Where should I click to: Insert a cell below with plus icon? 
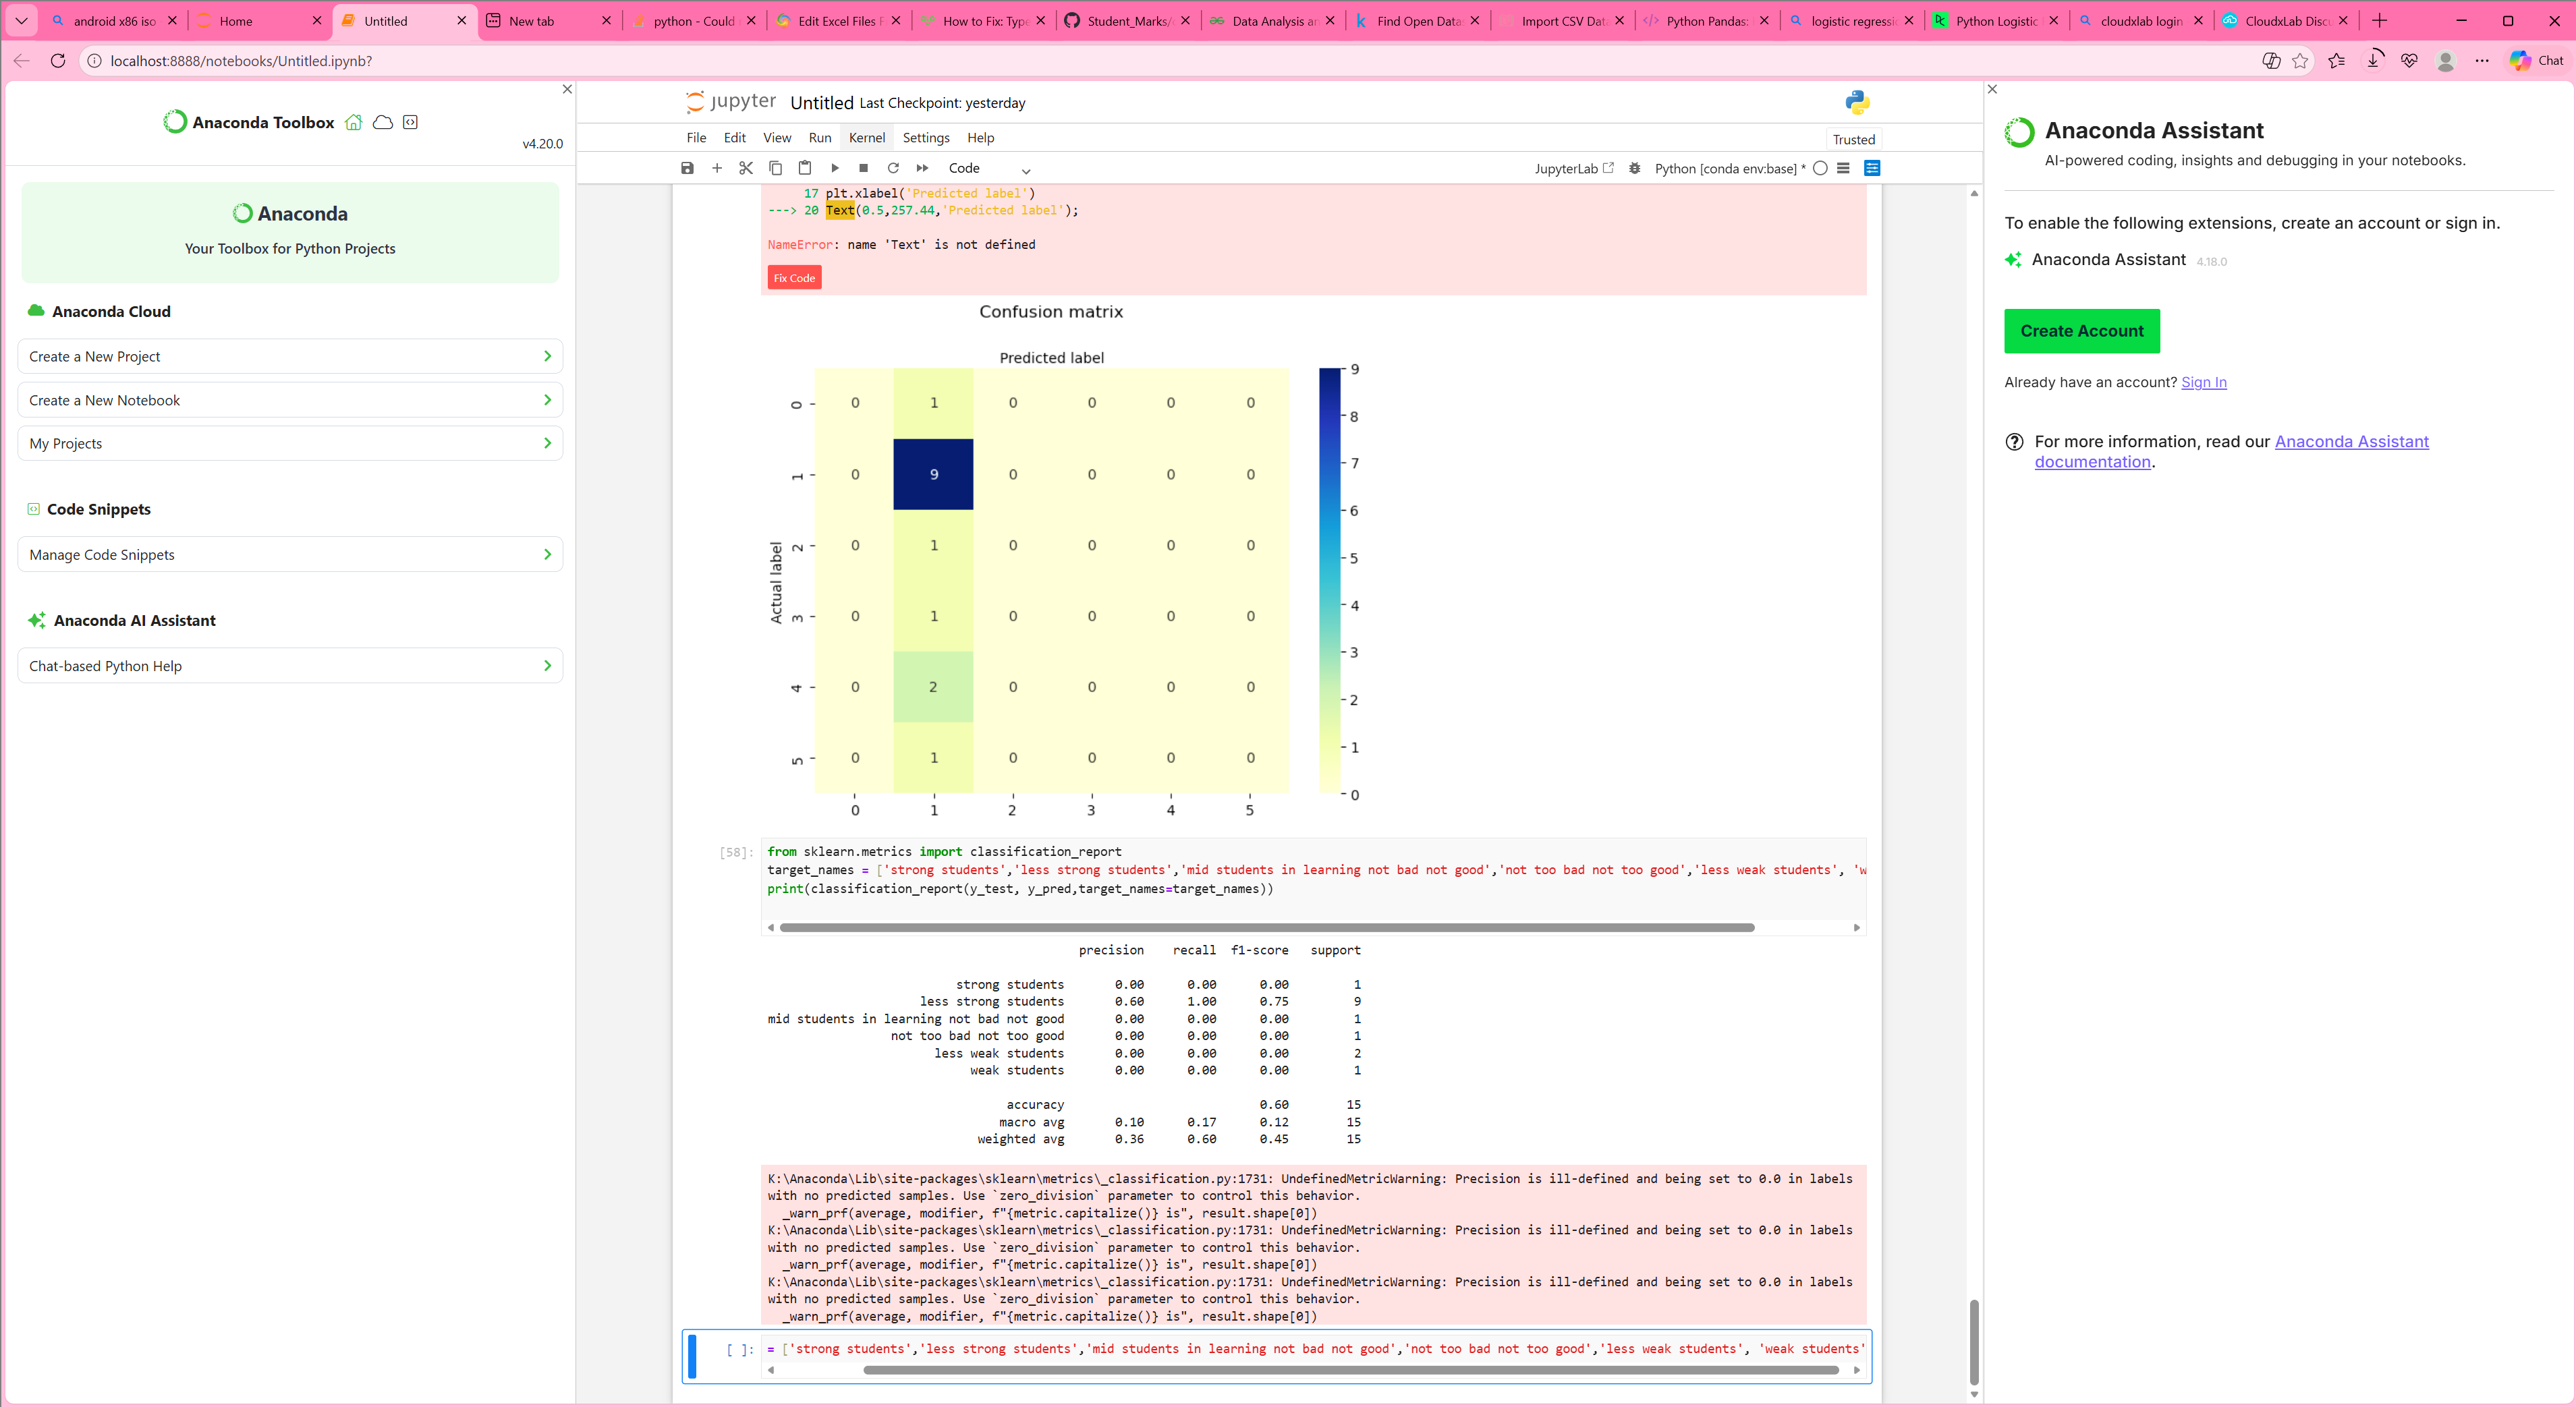716,168
